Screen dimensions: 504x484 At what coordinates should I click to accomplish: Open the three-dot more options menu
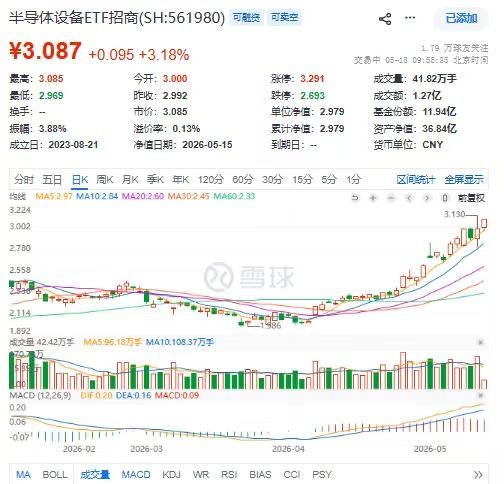(x=410, y=18)
